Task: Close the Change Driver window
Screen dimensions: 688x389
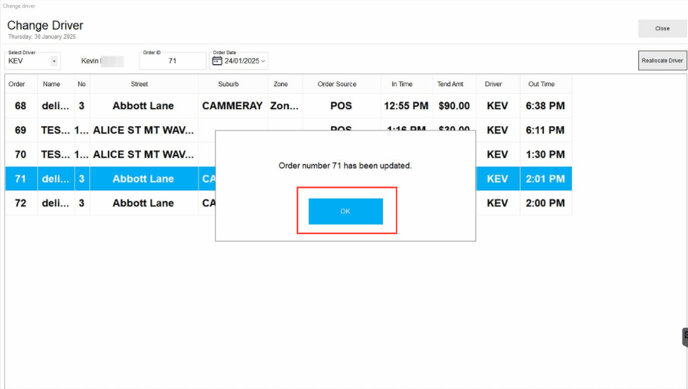Action: 662,29
